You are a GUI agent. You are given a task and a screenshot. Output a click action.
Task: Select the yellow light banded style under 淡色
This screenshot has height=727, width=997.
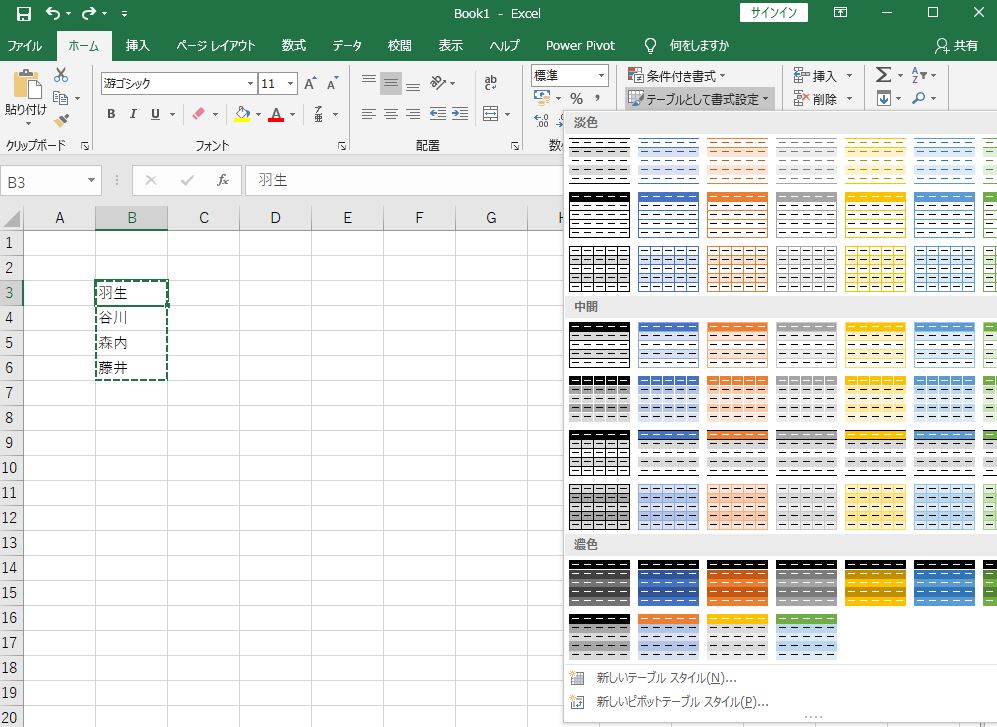pyautogui.click(x=875, y=160)
